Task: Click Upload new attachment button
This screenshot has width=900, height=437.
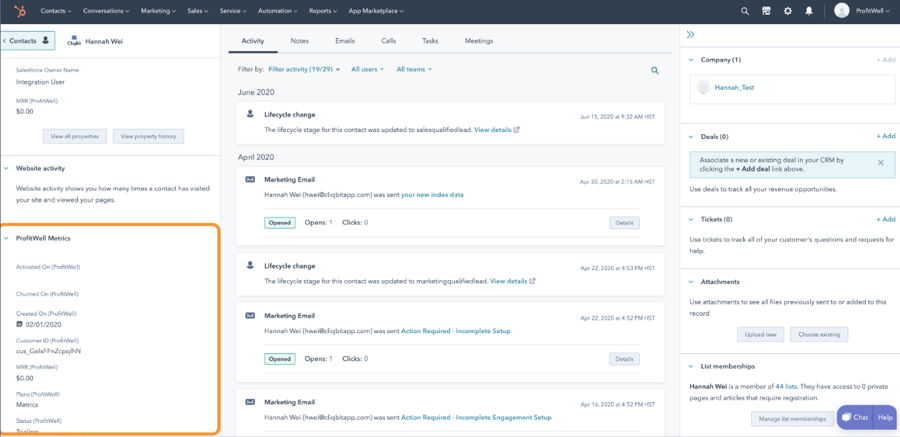Action: pyautogui.click(x=761, y=334)
